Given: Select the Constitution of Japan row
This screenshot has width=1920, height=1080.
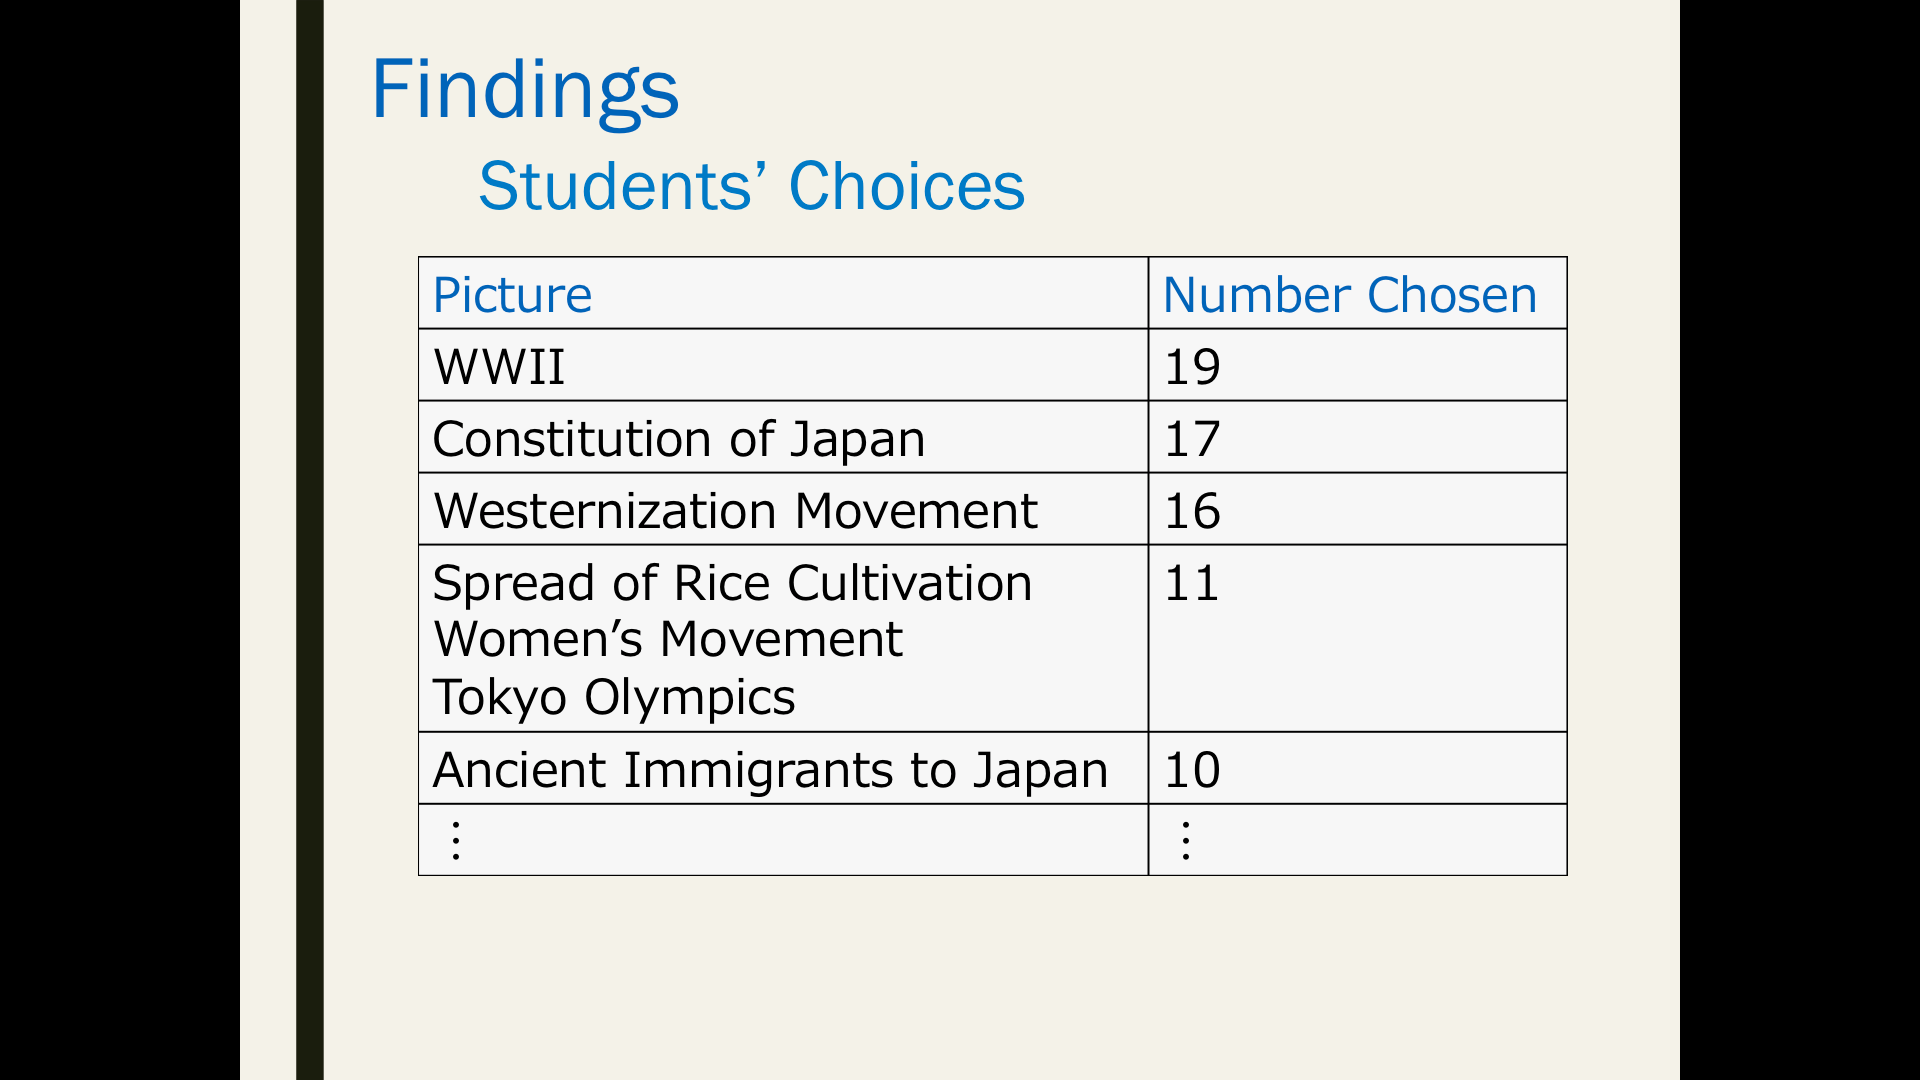Looking at the screenshot, I should click(x=992, y=438).
